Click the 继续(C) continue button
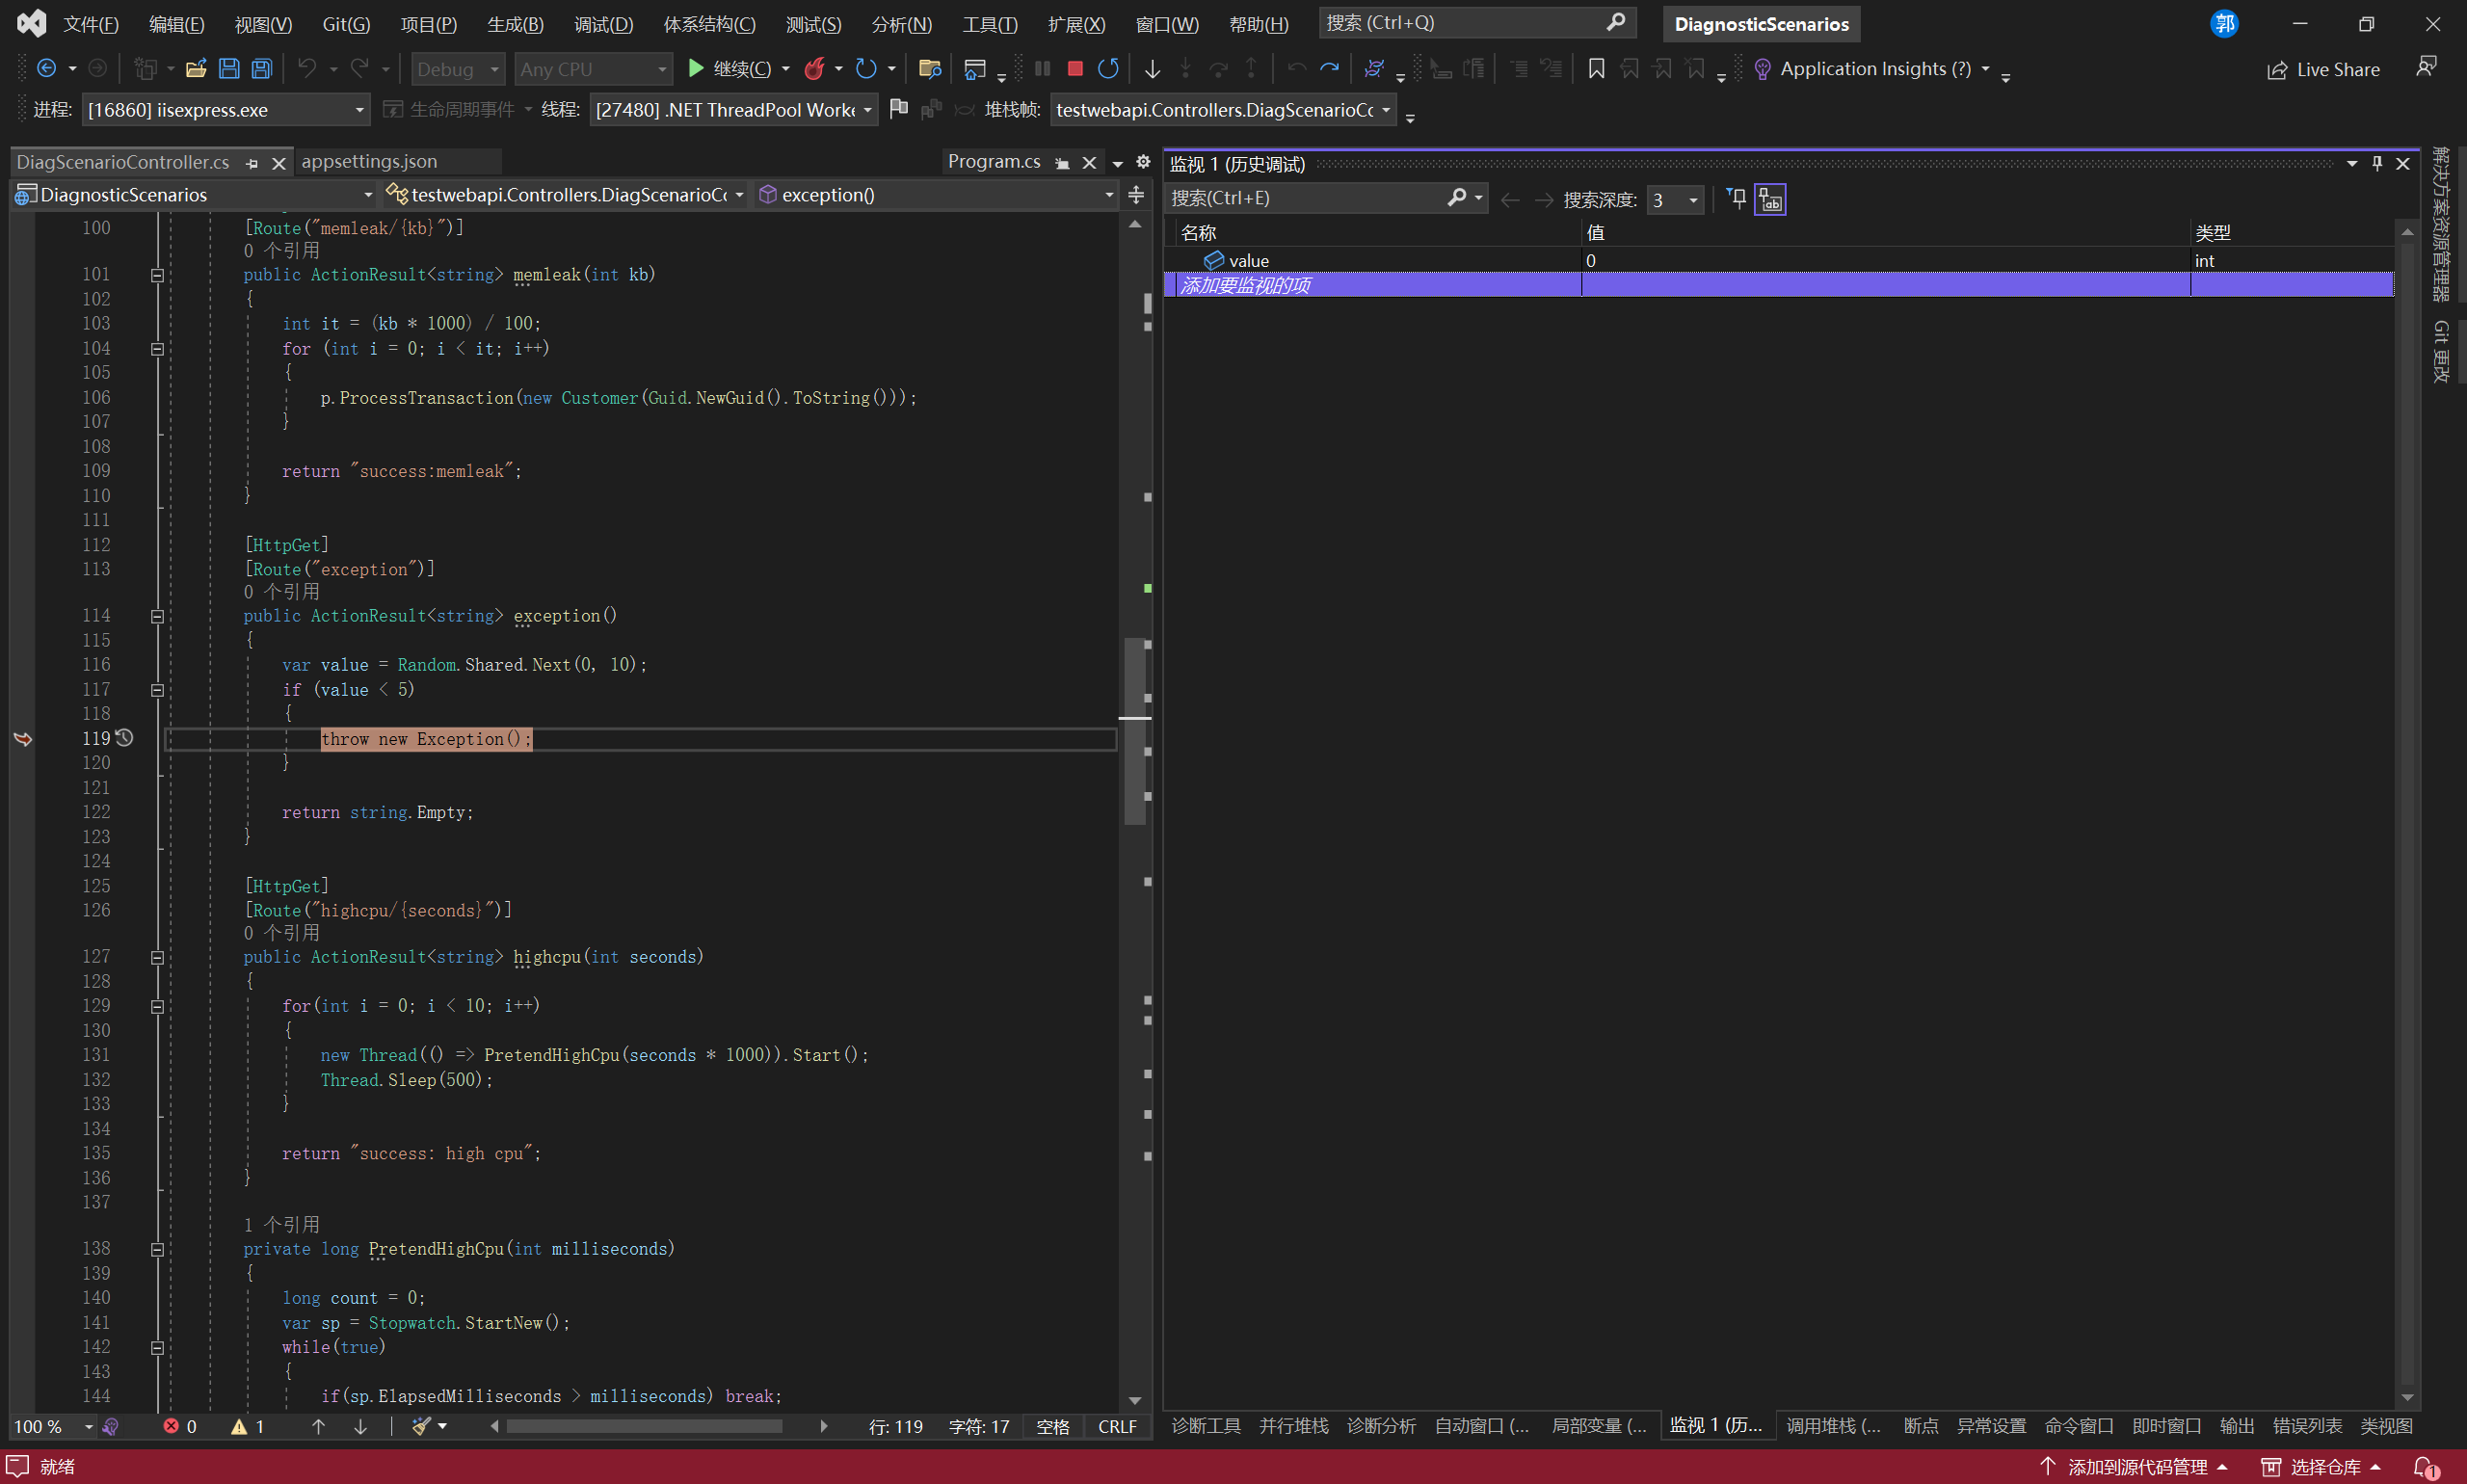This screenshot has width=2467, height=1484. coord(731,69)
